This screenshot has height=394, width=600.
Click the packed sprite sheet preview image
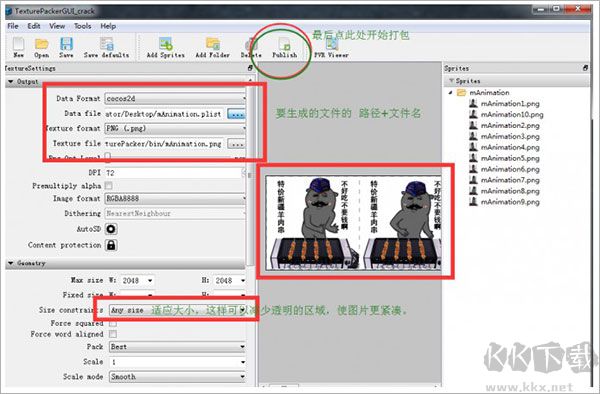pyautogui.click(x=354, y=223)
